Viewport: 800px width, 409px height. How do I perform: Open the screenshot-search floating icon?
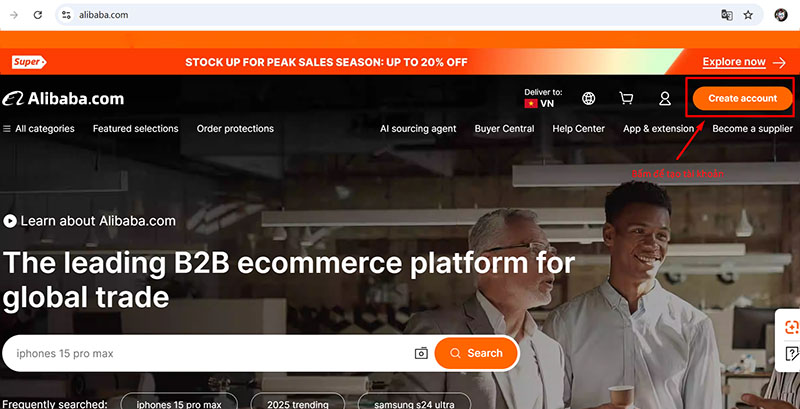791,327
